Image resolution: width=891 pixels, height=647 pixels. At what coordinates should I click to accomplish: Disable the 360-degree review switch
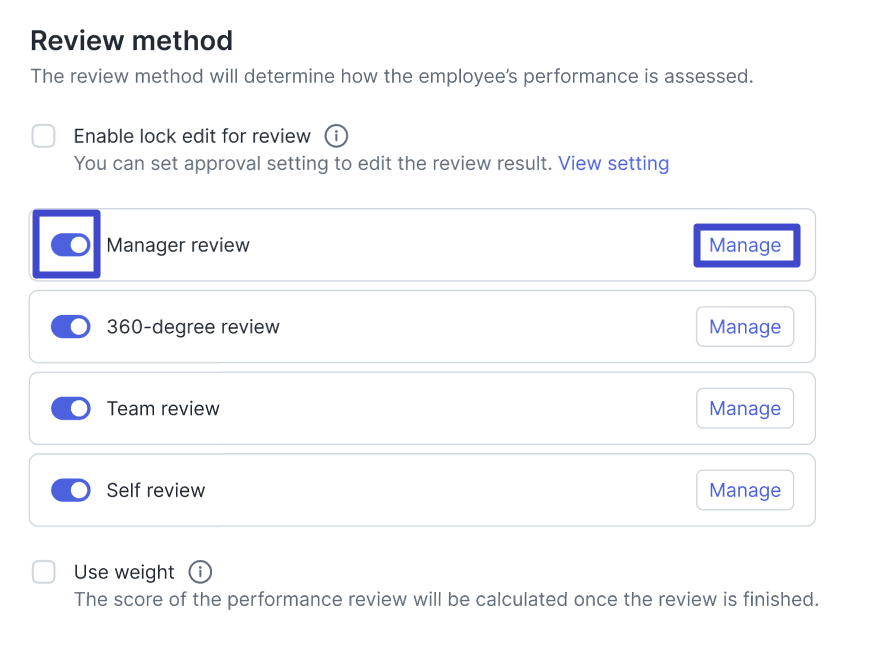click(70, 327)
